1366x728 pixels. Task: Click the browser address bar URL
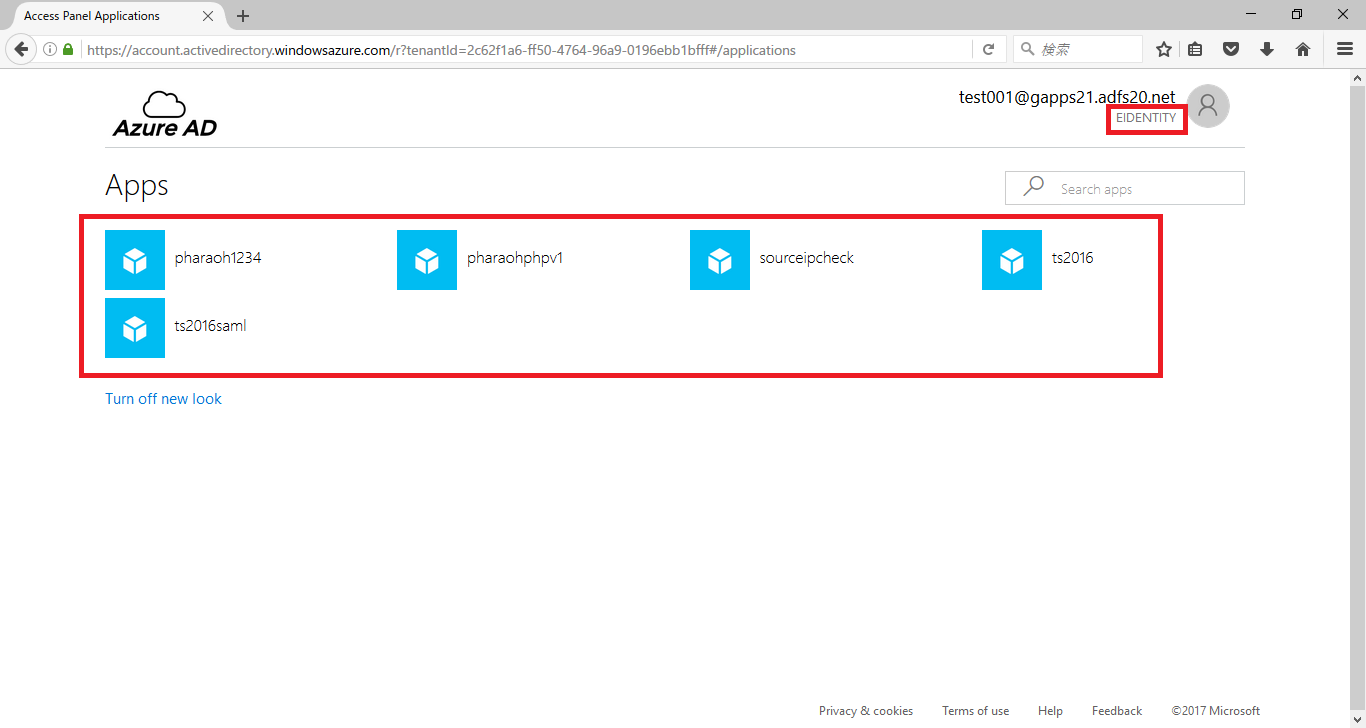(x=527, y=49)
